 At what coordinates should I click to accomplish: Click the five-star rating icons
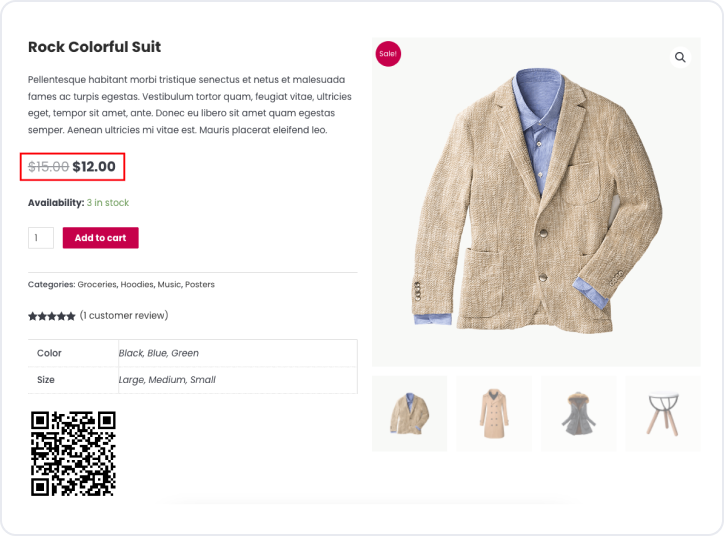click(51, 316)
